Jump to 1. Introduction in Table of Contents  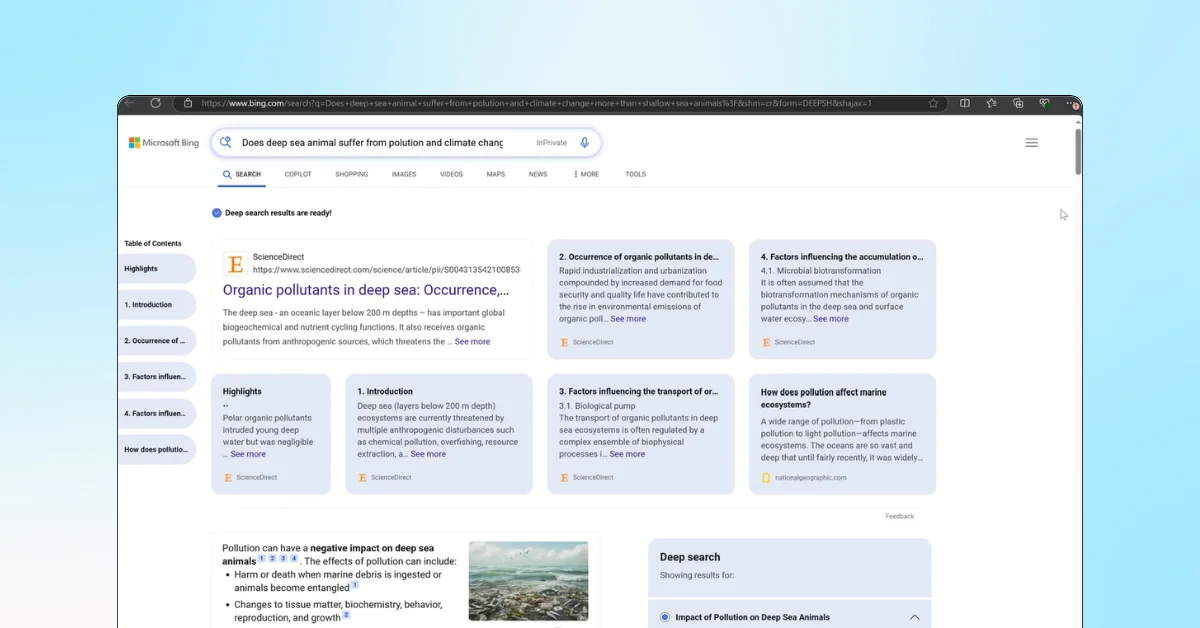(x=156, y=305)
